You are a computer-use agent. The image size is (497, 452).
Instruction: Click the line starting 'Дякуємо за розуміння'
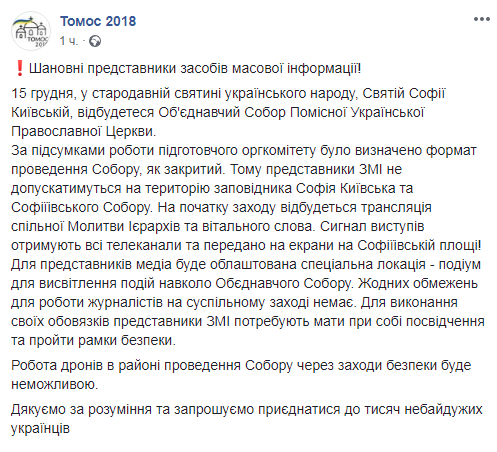[x=247, y=409]
